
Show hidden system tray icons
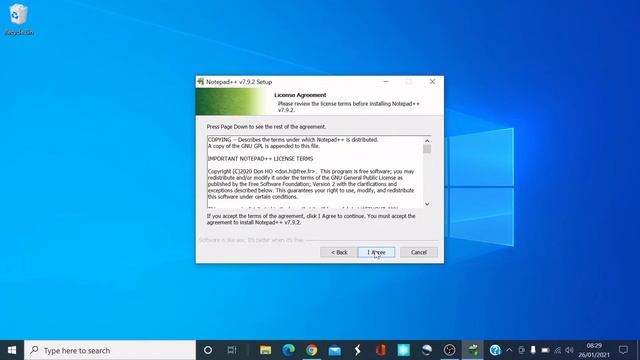(x=509, y=350)
